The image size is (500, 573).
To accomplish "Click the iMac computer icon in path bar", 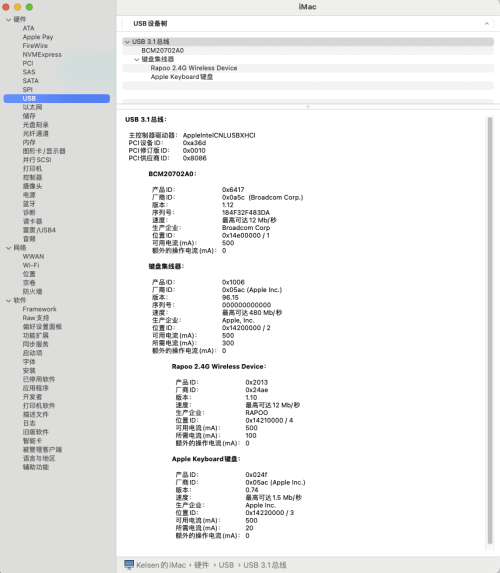I will click(129, 565).
